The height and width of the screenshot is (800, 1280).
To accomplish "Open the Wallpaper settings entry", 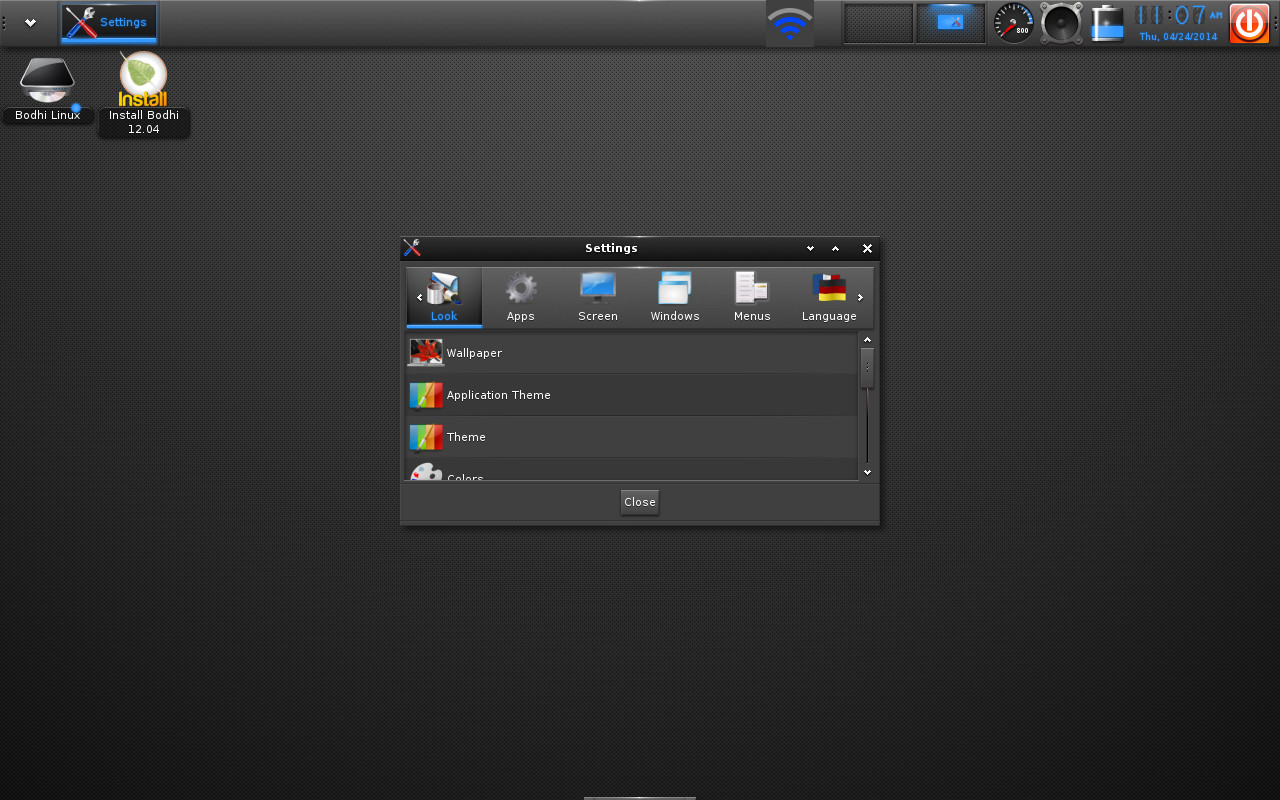I will coord(631,353).
